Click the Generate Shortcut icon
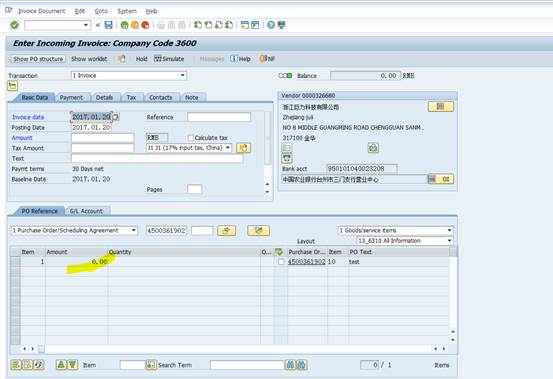 [x=255, y=25]
